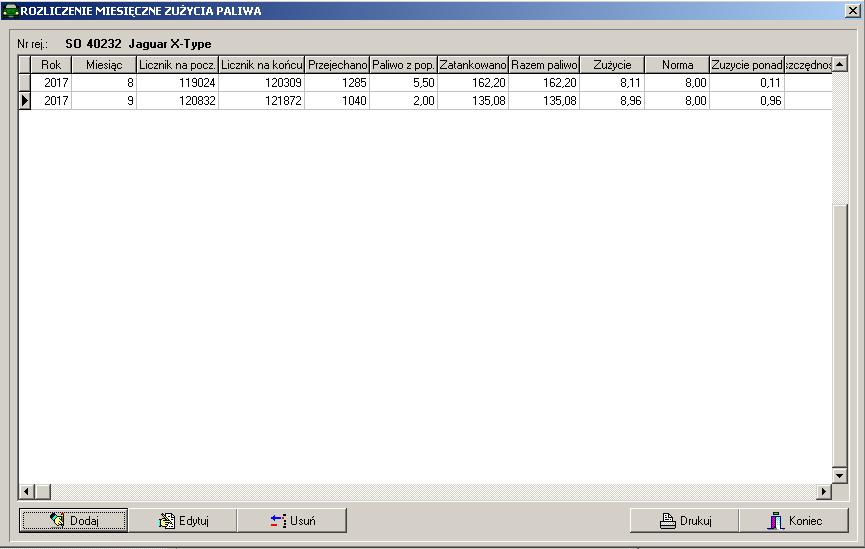The height and width of the screenshot is (549, 865).
Task: Click the excess consumption cell 0,96
Action: click(747, 100)
